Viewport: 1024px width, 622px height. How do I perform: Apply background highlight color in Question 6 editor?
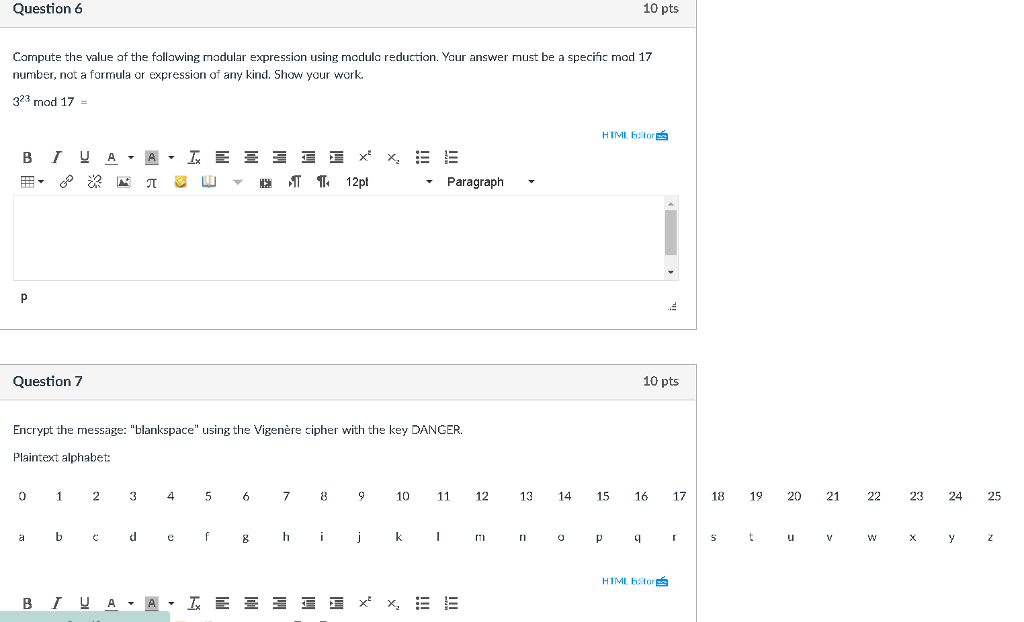point(152,157)
